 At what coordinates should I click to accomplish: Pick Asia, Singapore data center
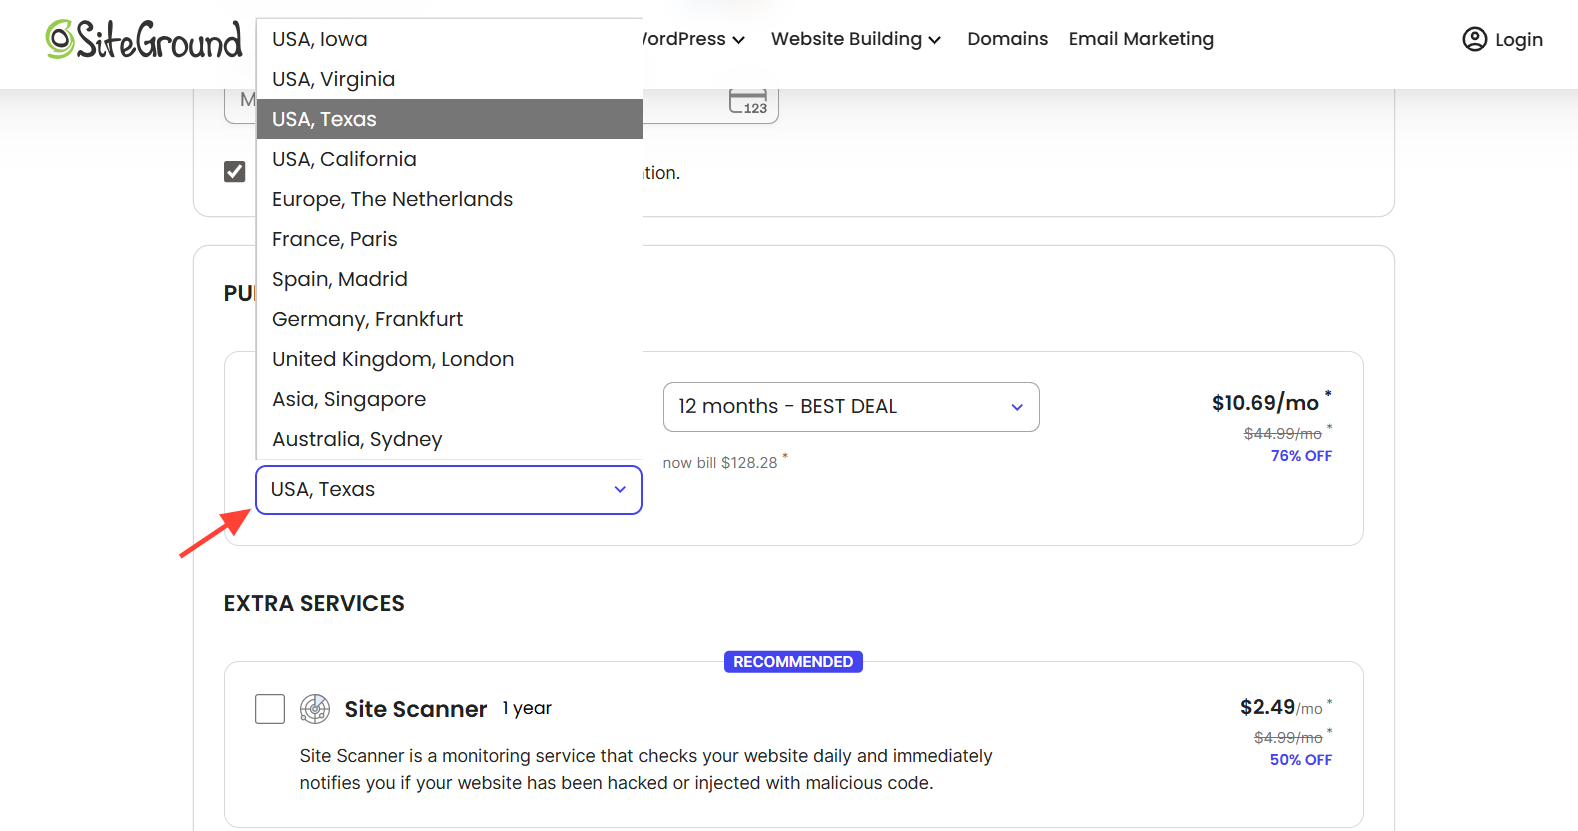coord(450,399)
